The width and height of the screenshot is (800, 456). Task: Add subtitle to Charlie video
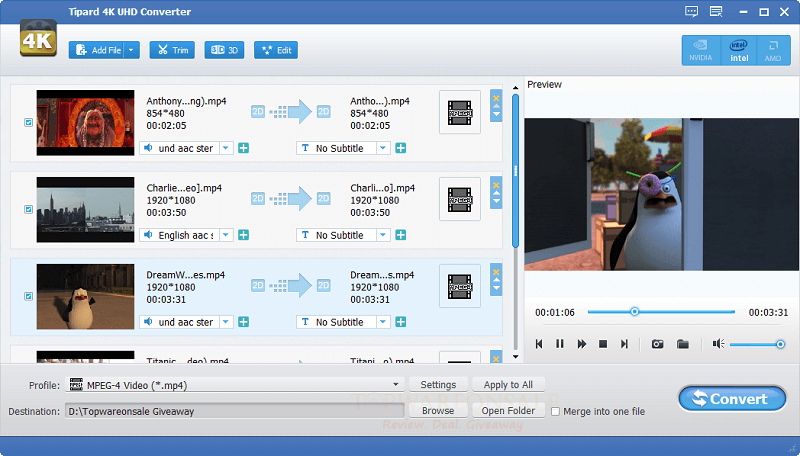coord(401,235)
